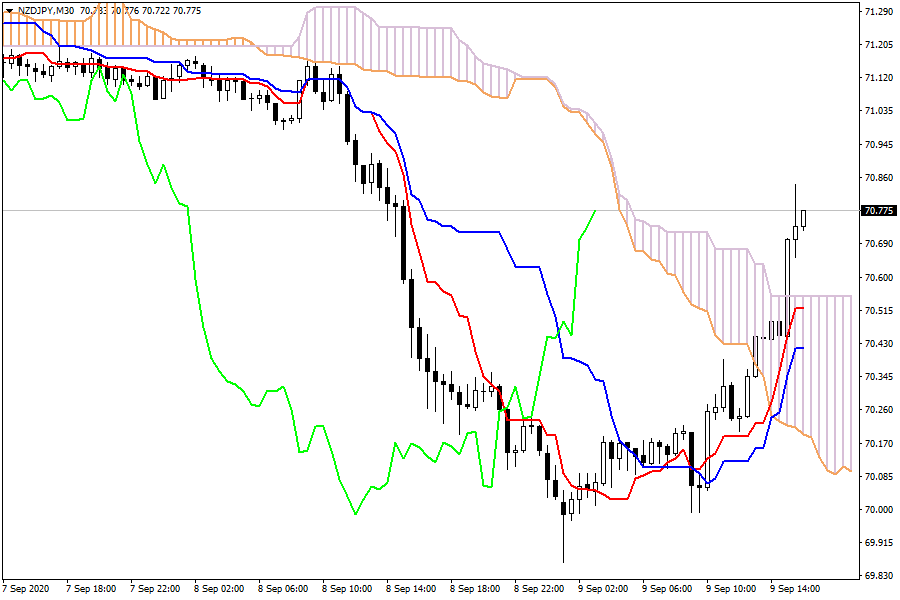The image size is (900, 600).
Task: Click the 69.830 price scale label
Action: tap(877, 576)
